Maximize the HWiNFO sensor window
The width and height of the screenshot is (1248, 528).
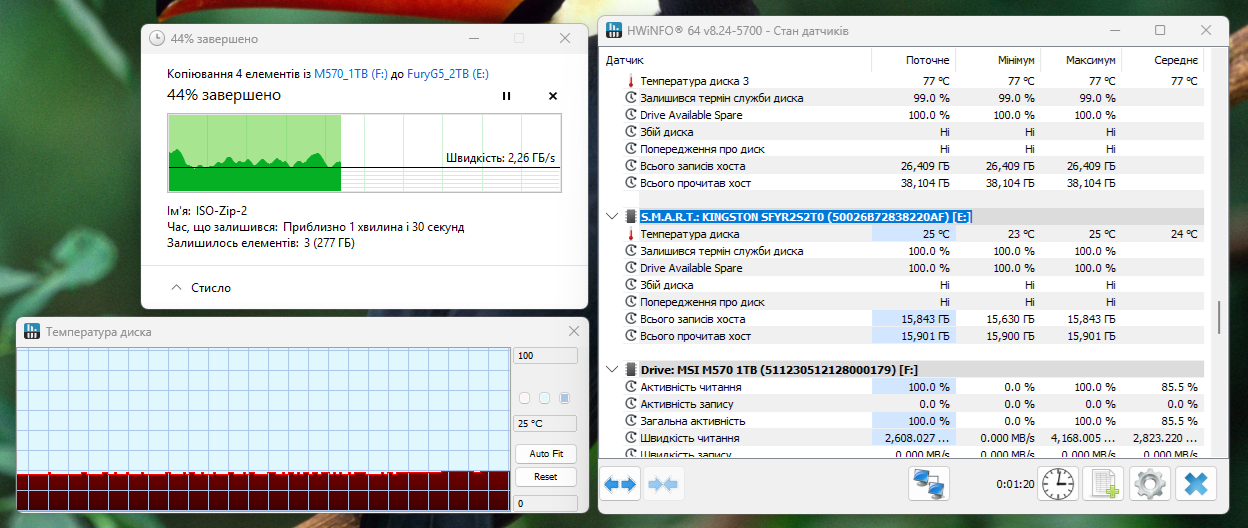point(1160,31)
